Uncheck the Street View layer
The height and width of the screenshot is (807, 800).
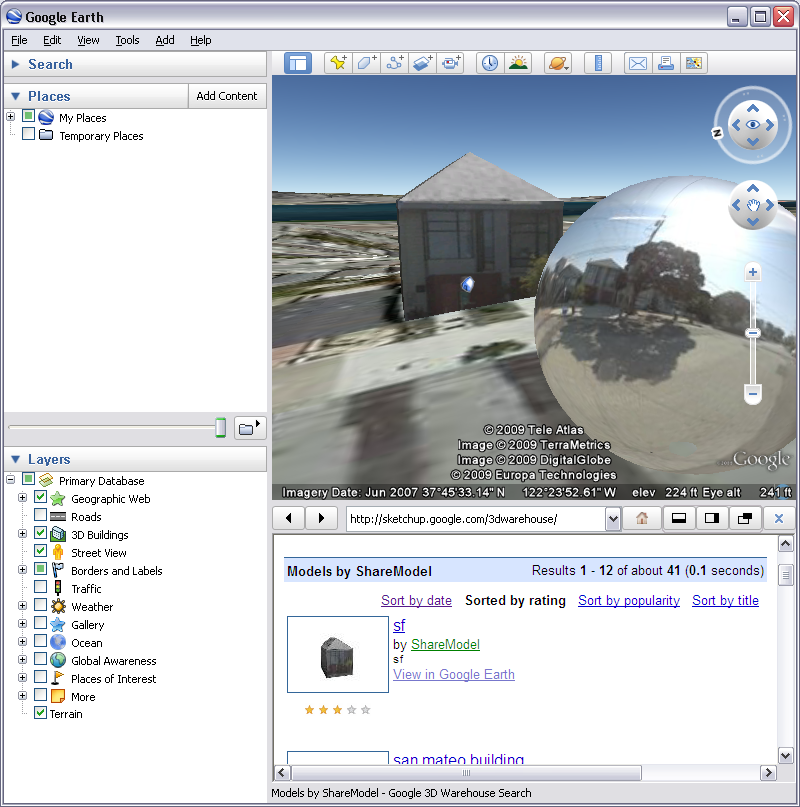click(41, 553)
